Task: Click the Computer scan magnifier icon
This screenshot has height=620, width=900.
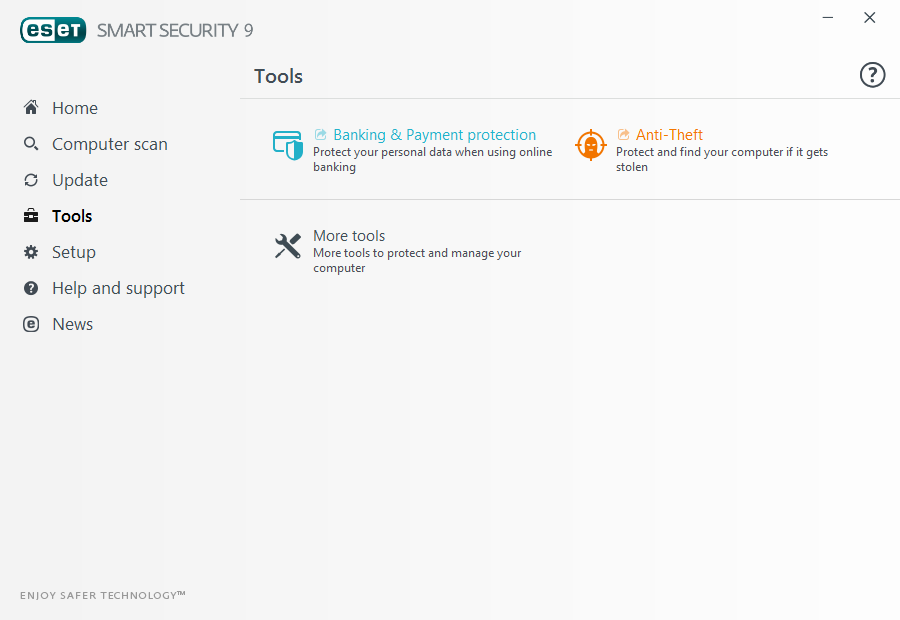Action: pyautogui.click(x=31, y=144)
